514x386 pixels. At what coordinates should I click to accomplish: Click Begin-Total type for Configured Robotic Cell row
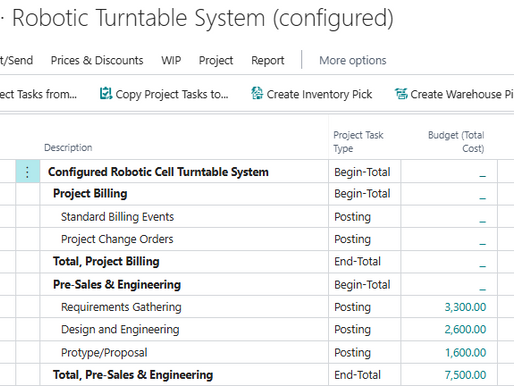click(x=362, y=172)
